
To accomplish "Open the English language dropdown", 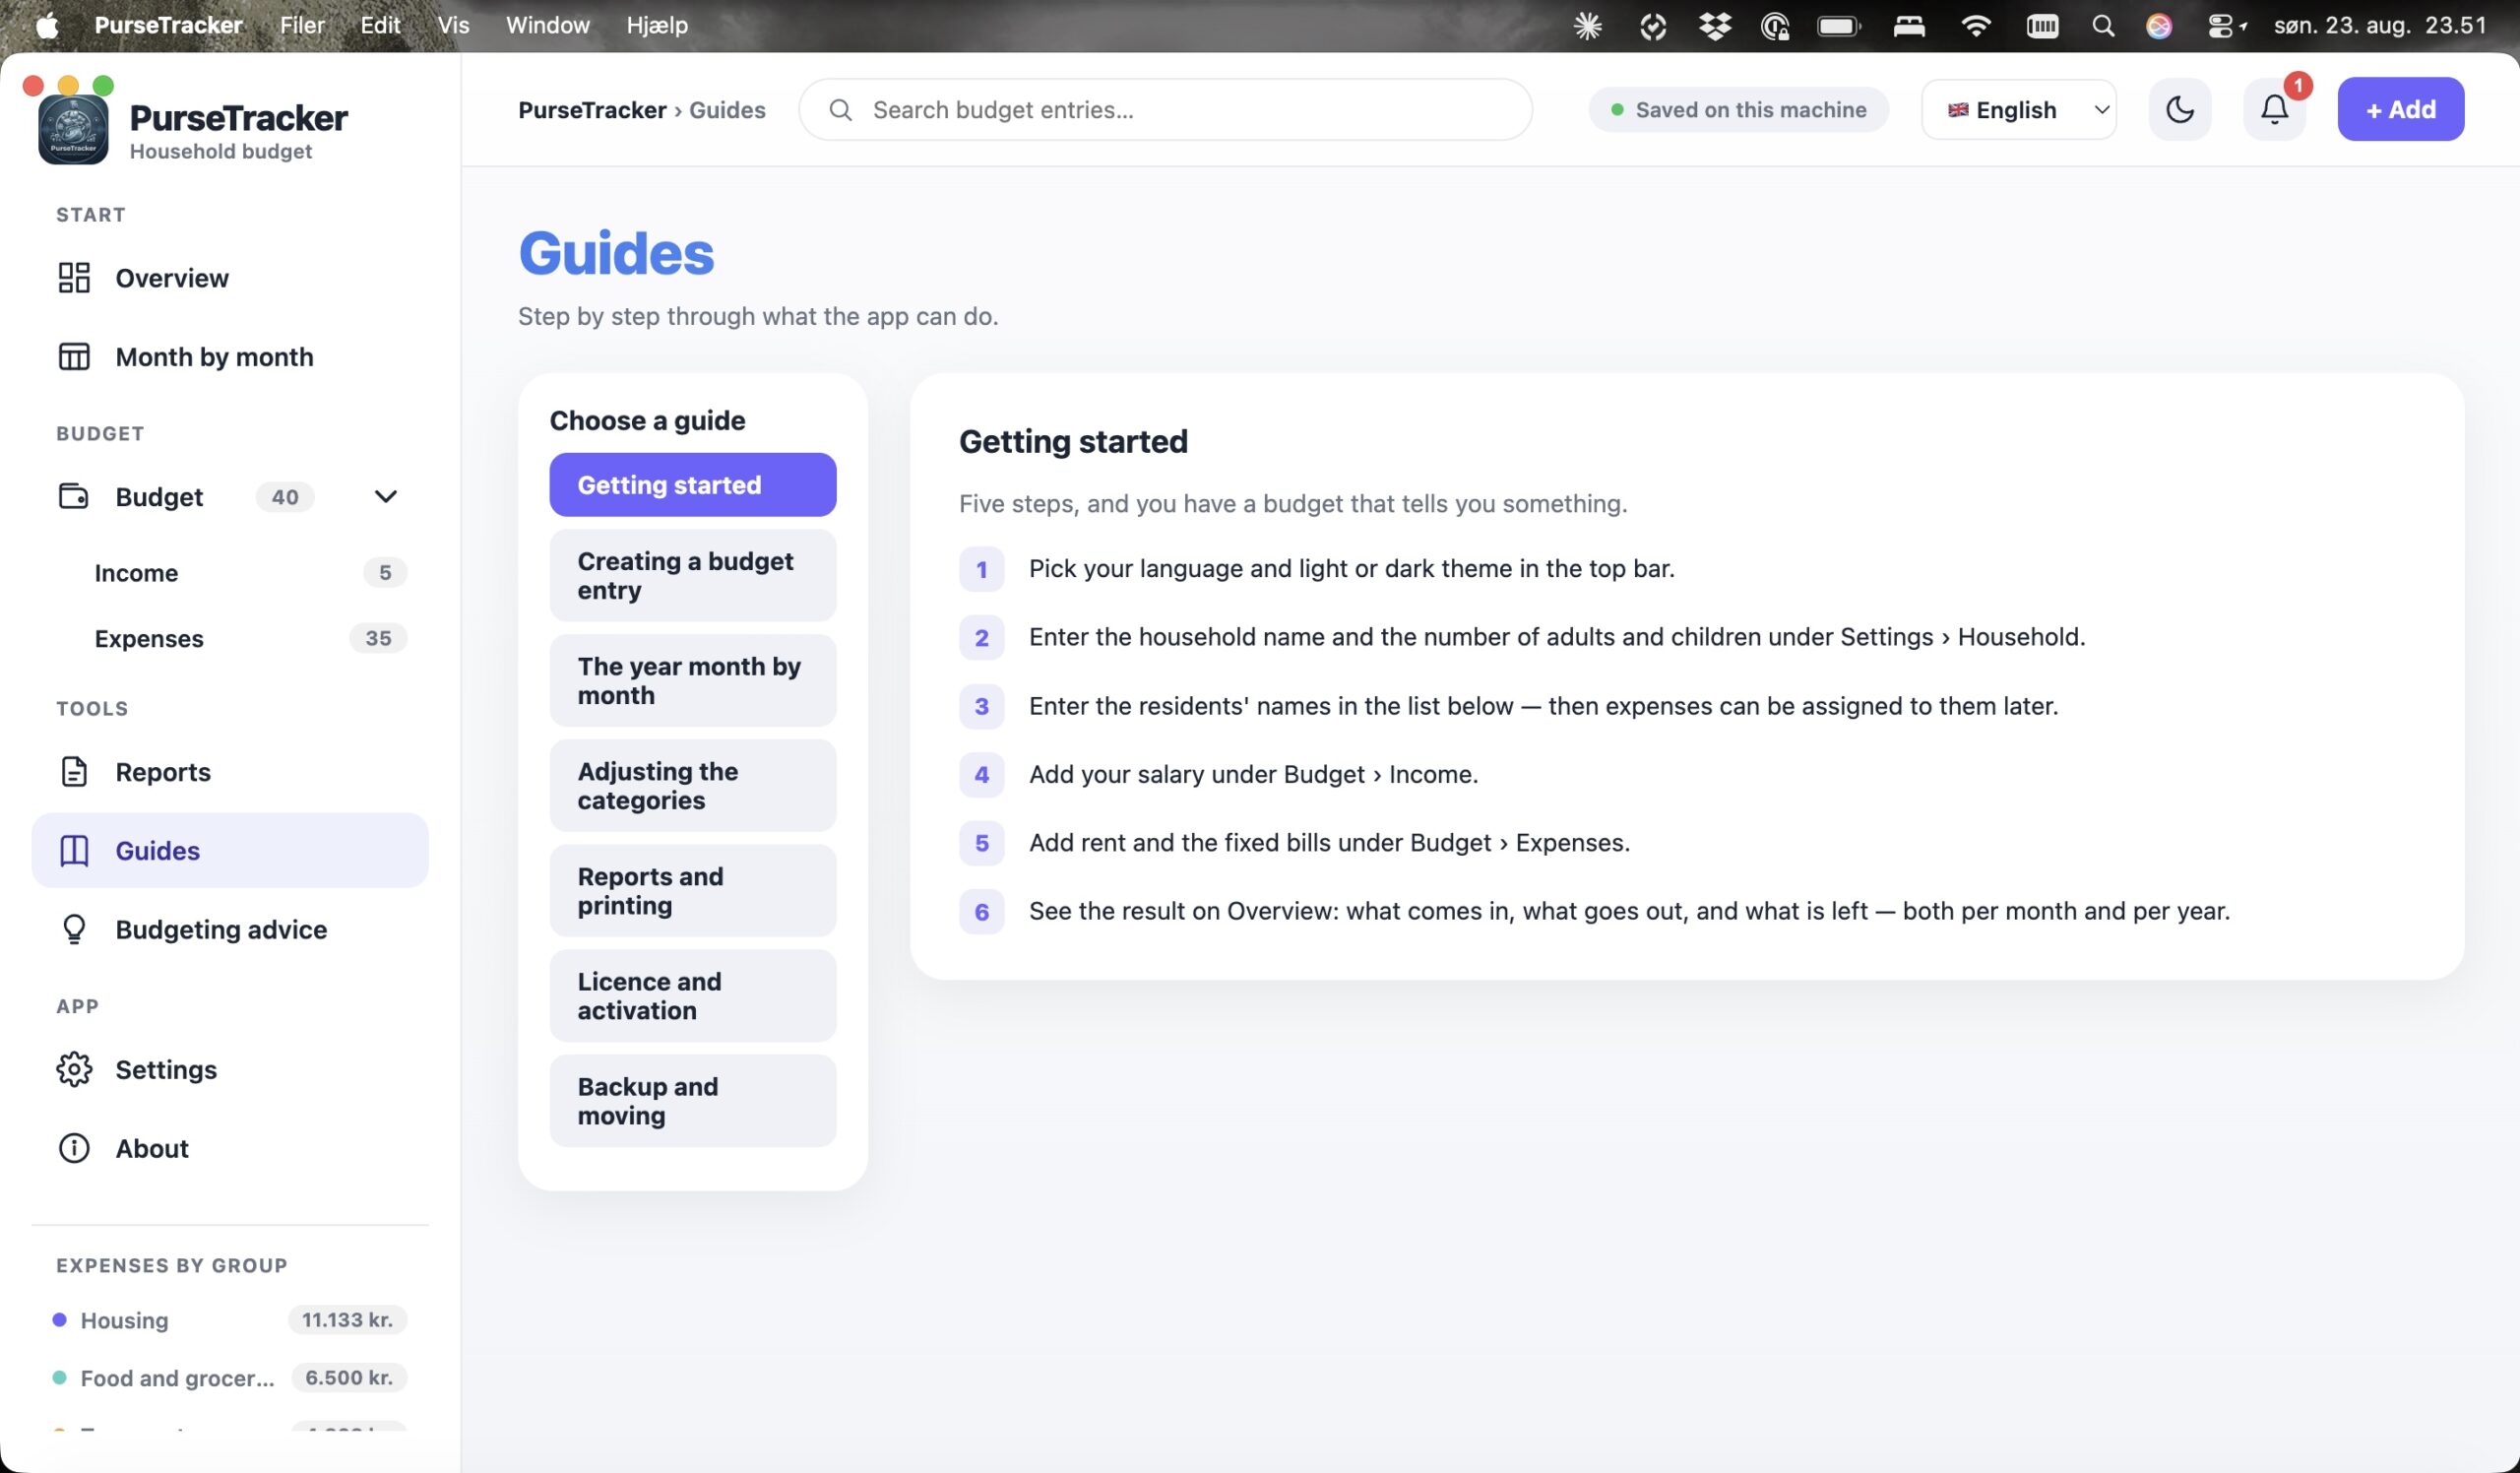I will [2018, 109].
